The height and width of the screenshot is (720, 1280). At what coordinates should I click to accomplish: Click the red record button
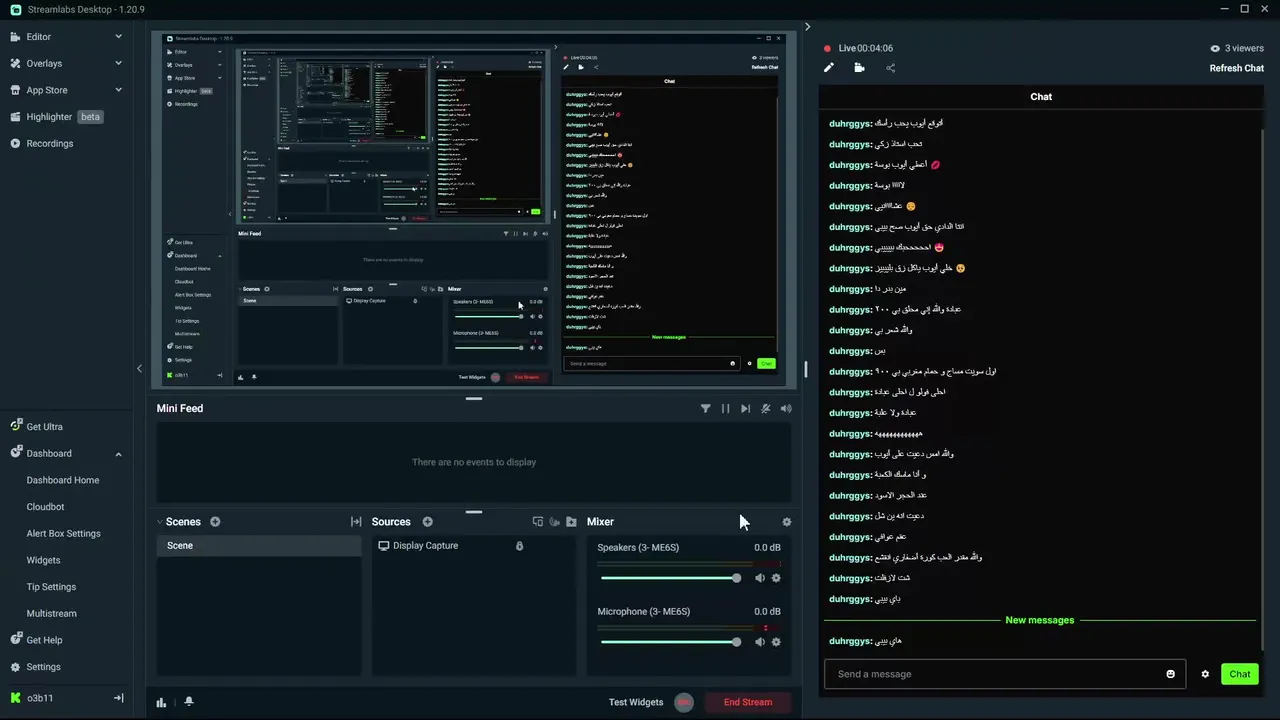(684, 702)
